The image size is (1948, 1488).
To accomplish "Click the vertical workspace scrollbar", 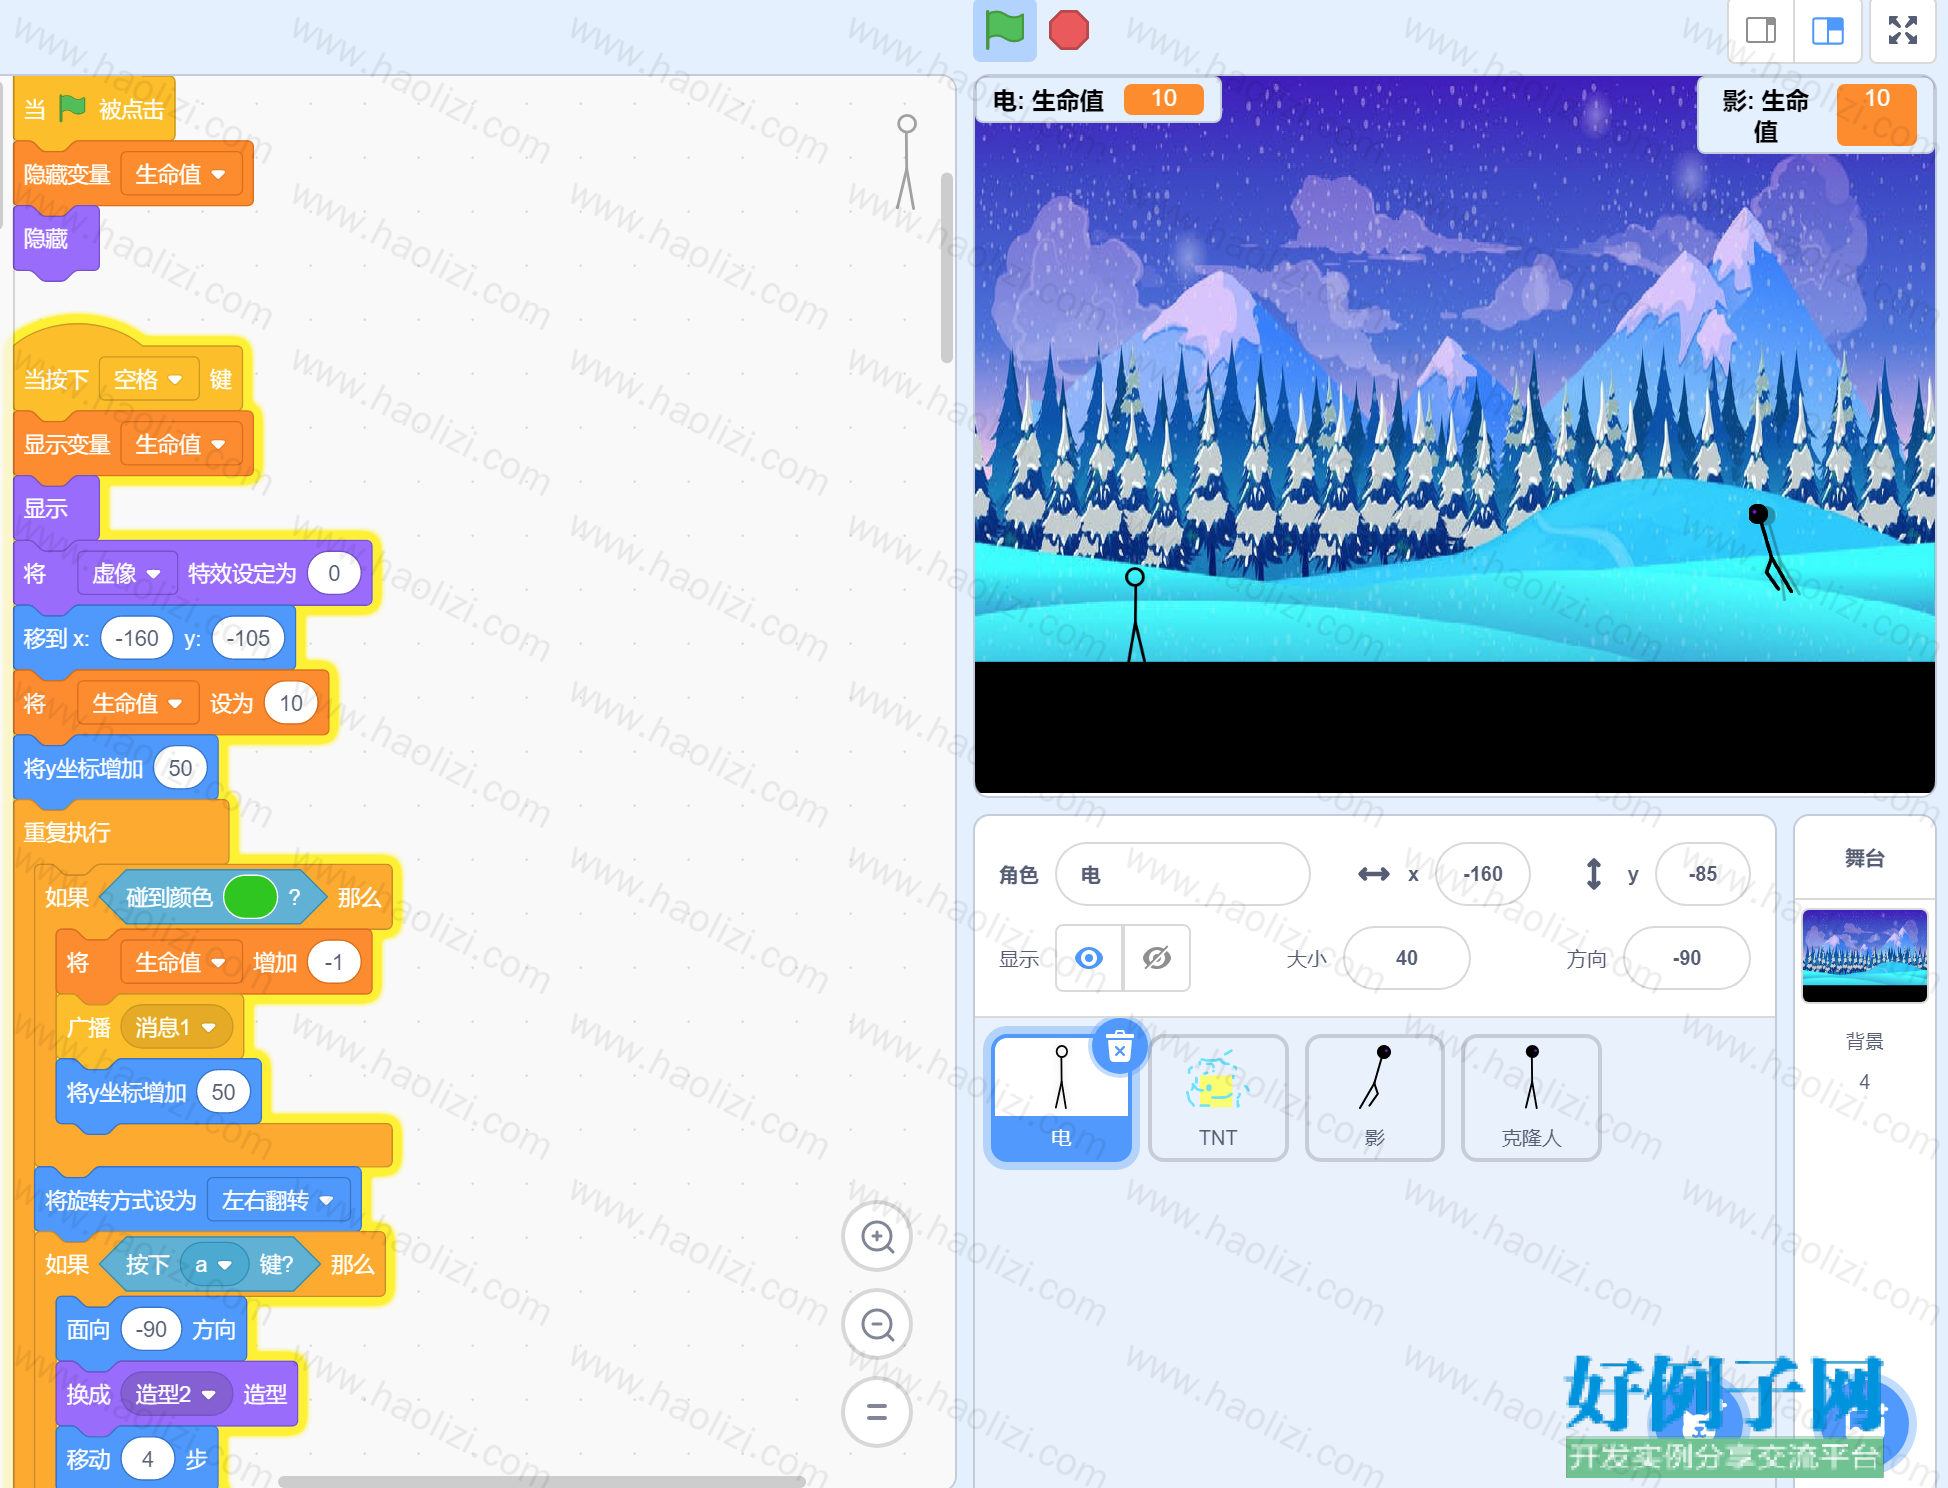I will point(946,268).
